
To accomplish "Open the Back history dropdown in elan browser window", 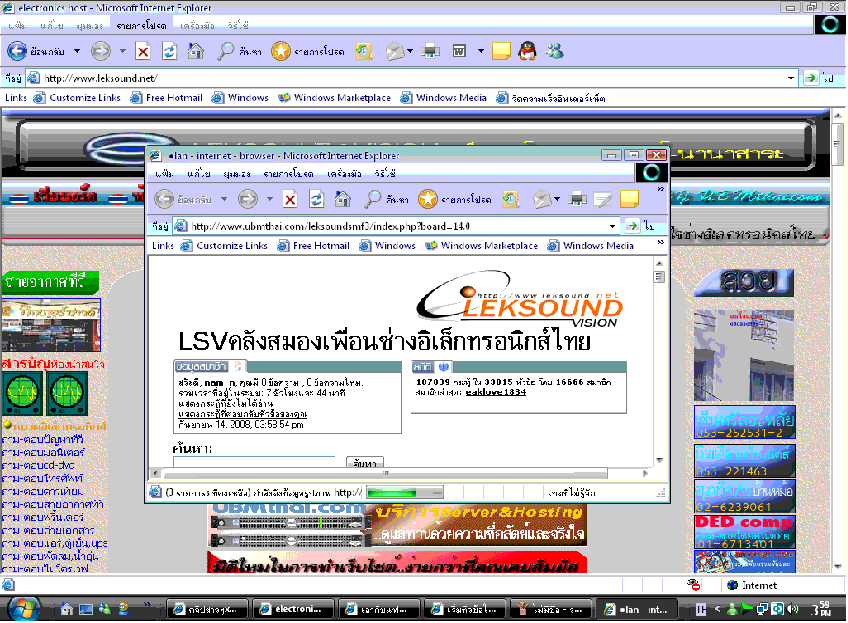I will 224,199.
